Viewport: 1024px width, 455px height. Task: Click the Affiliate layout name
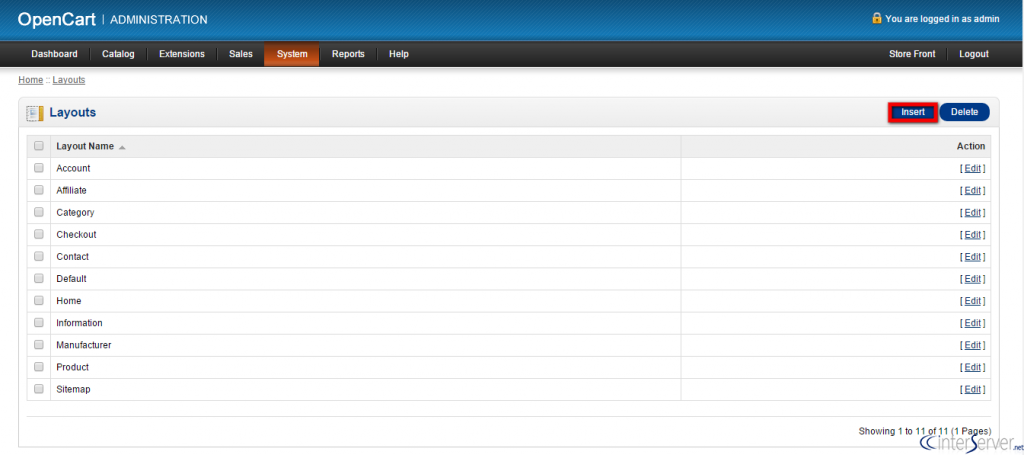[71, 191]
